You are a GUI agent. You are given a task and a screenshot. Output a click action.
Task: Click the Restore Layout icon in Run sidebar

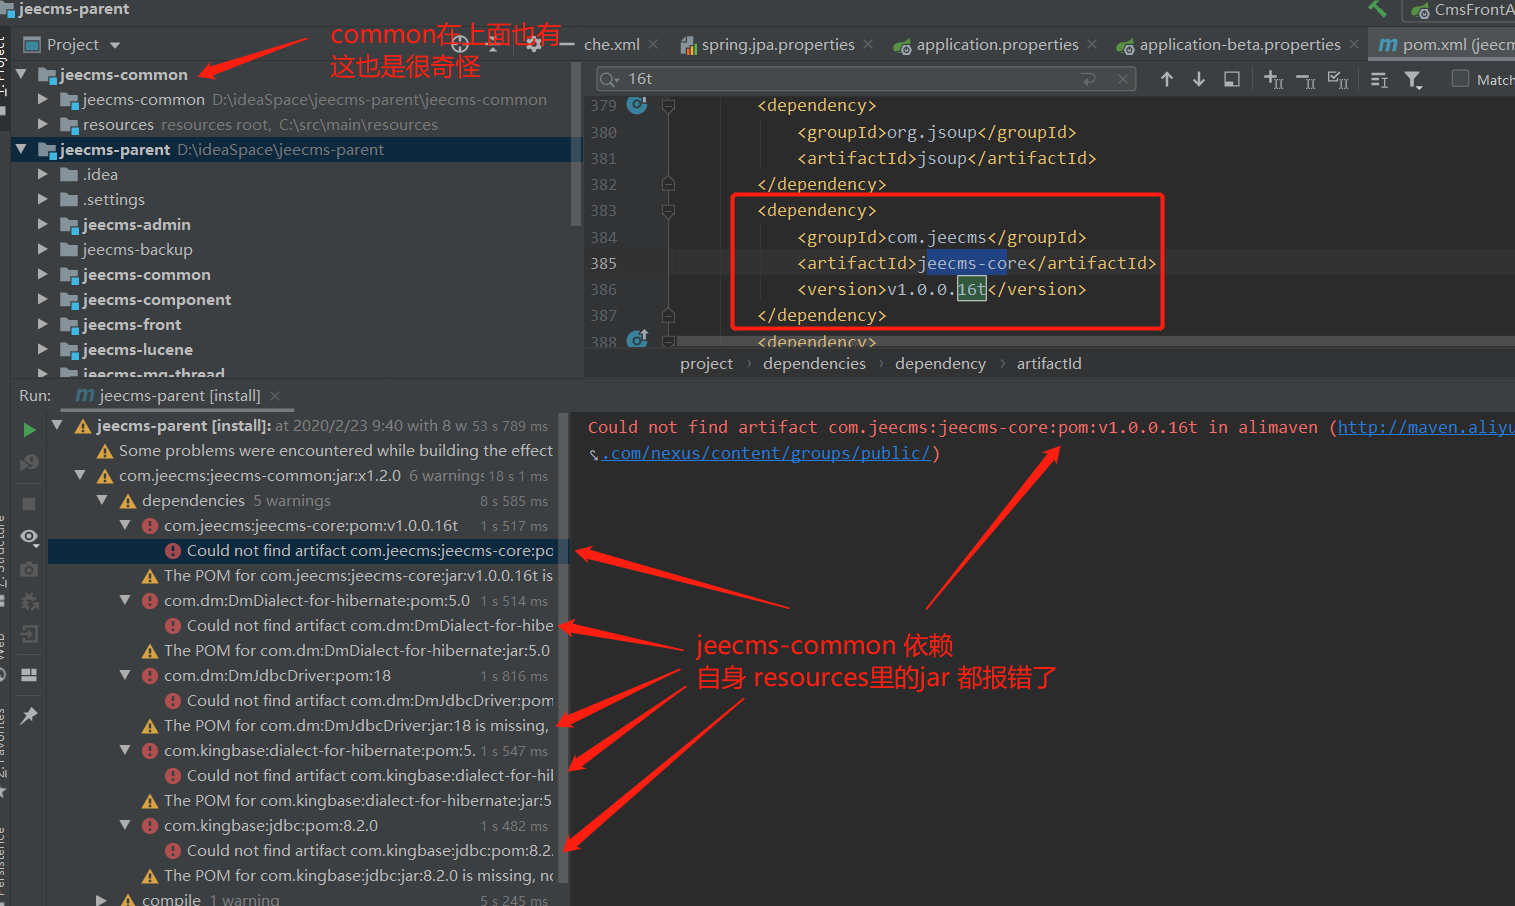(x=29, y=675)
